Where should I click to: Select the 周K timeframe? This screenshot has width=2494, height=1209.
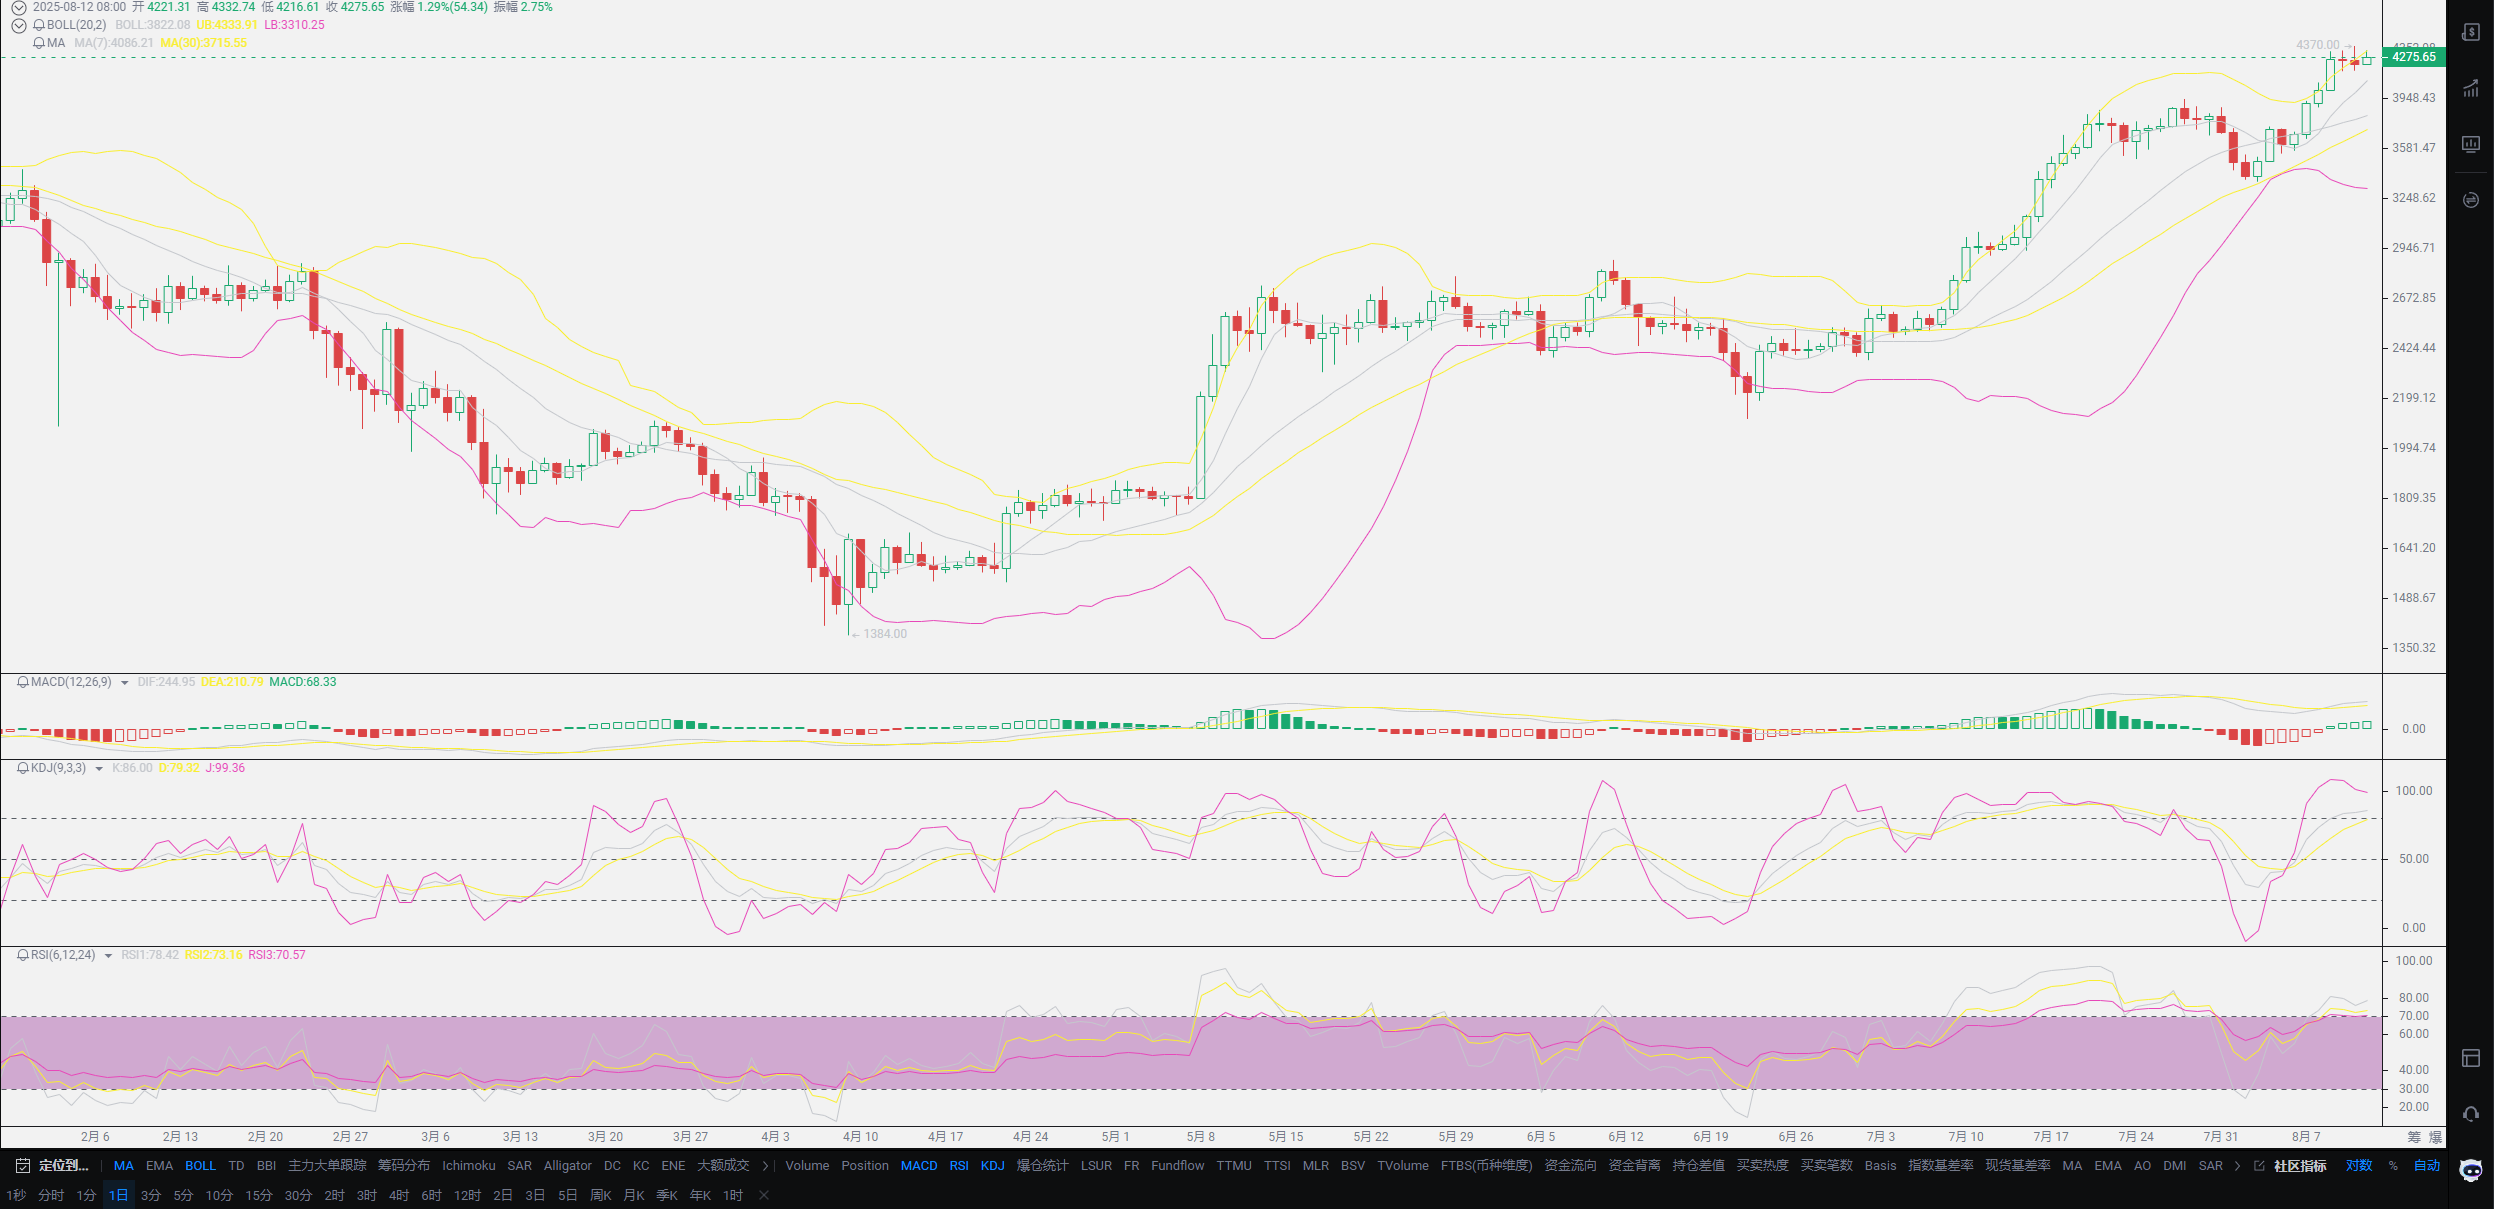601,1195
